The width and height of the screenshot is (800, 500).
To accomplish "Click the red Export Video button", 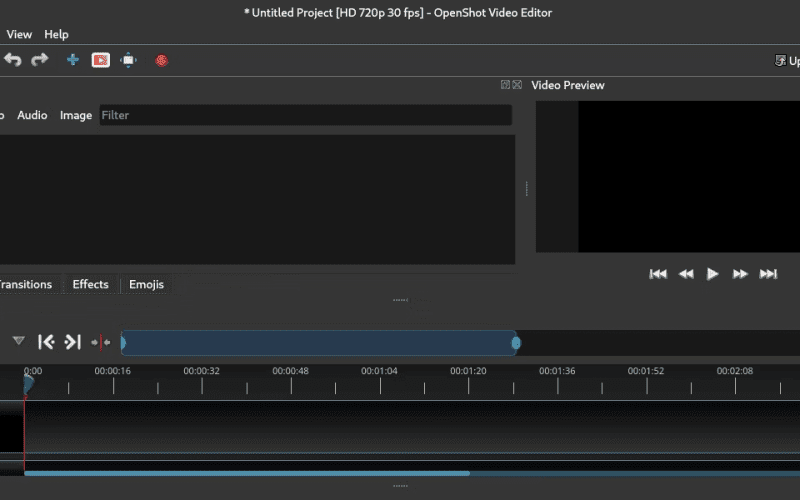I will [162, 61].
